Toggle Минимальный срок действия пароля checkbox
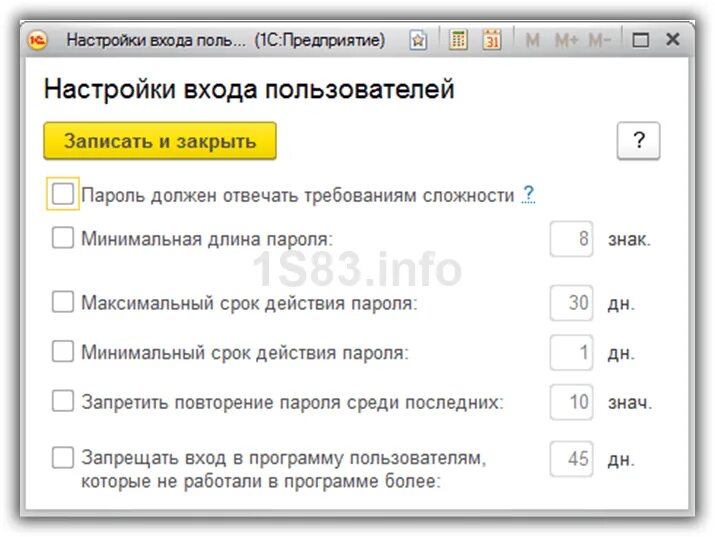 (63, 351)
